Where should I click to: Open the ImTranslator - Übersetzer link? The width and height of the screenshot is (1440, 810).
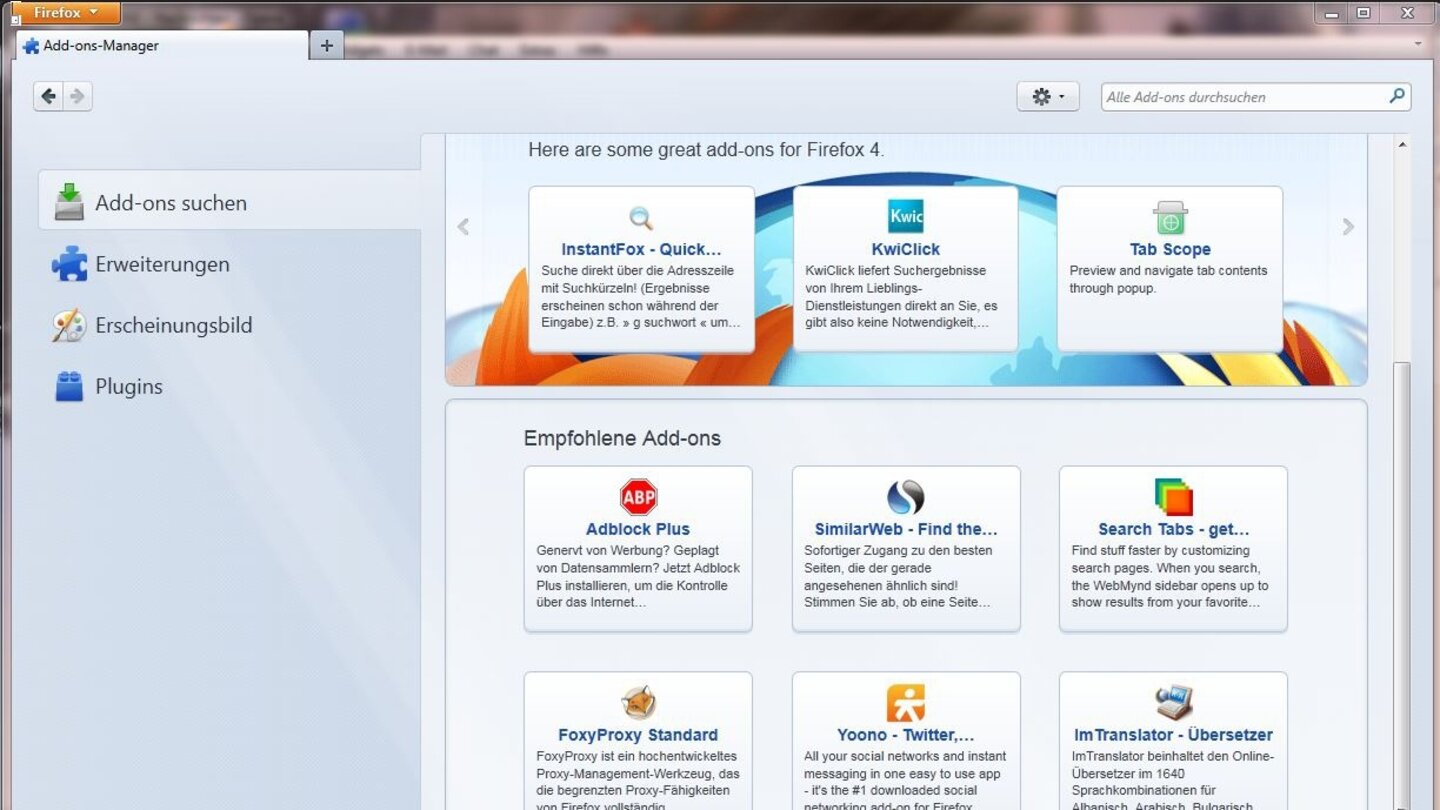[x=1174, y=735]
